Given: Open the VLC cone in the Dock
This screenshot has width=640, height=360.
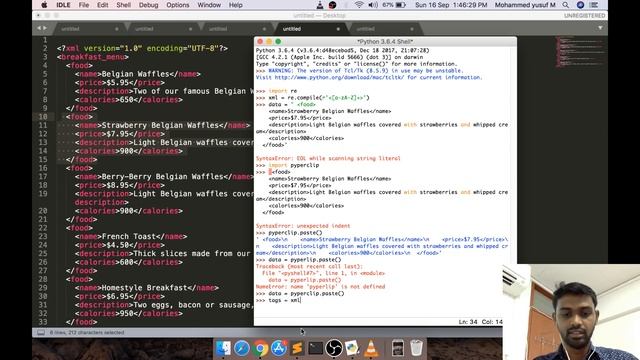Looking at the screenshot, I should click(x=371, y=349).
